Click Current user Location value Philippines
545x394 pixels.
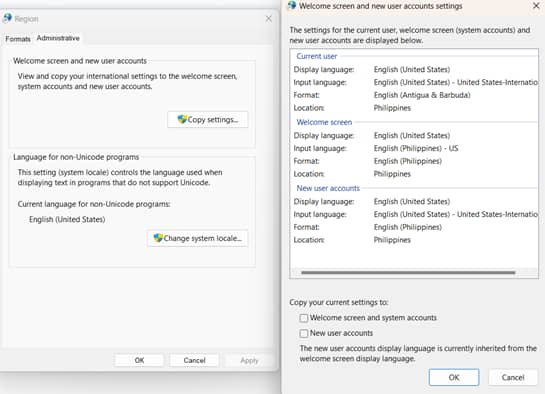[392, 108]
